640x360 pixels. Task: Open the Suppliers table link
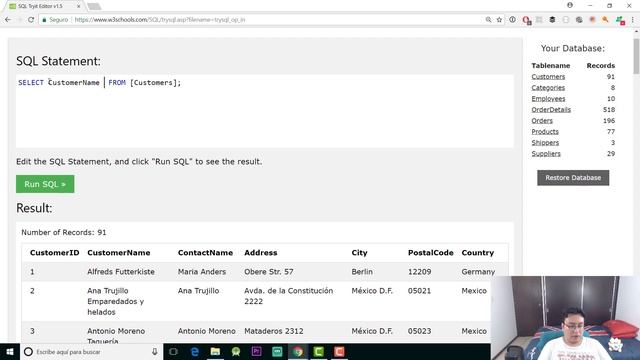coord(546,154)
